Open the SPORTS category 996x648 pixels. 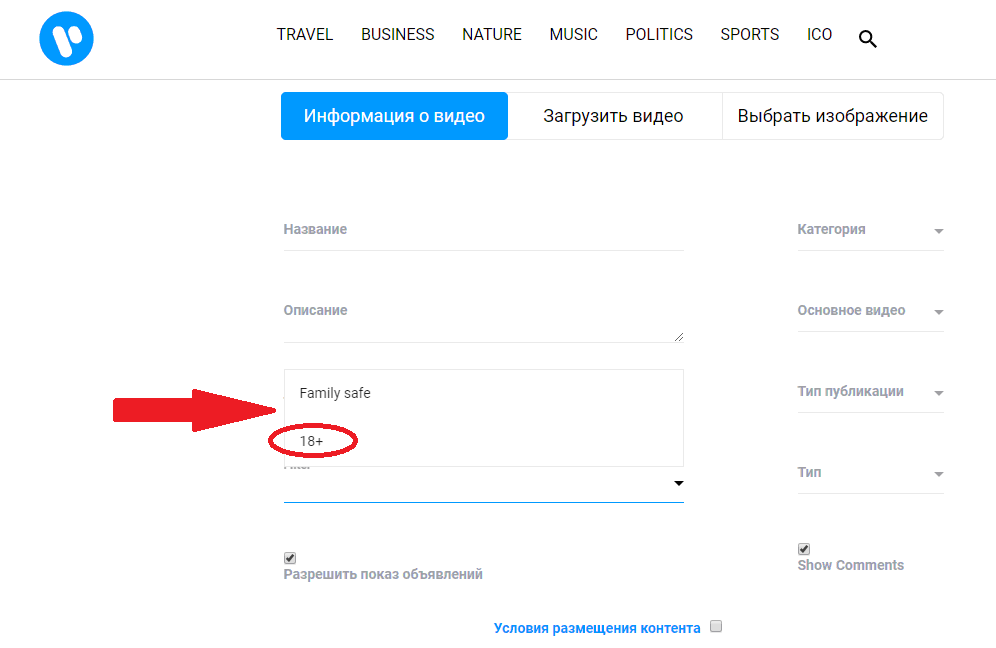(x=750, y=34)
